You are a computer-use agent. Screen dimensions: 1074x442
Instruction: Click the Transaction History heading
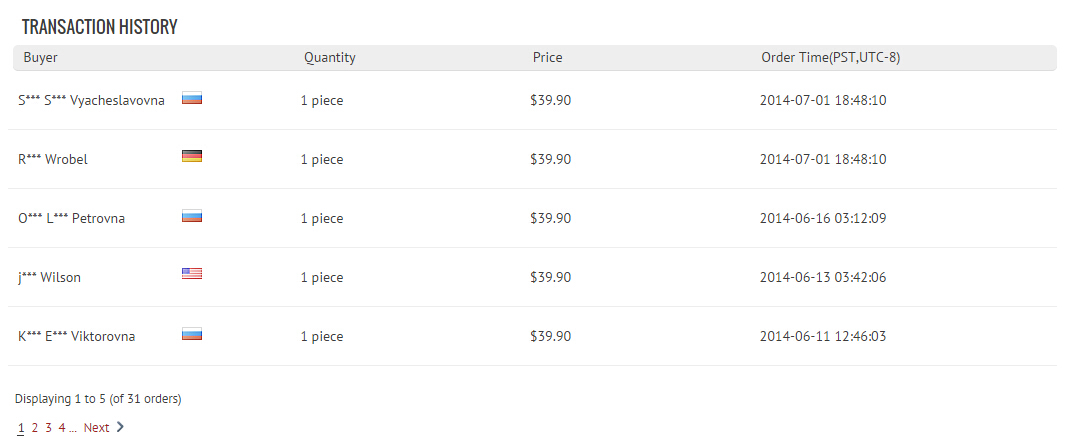click(99, 27)
